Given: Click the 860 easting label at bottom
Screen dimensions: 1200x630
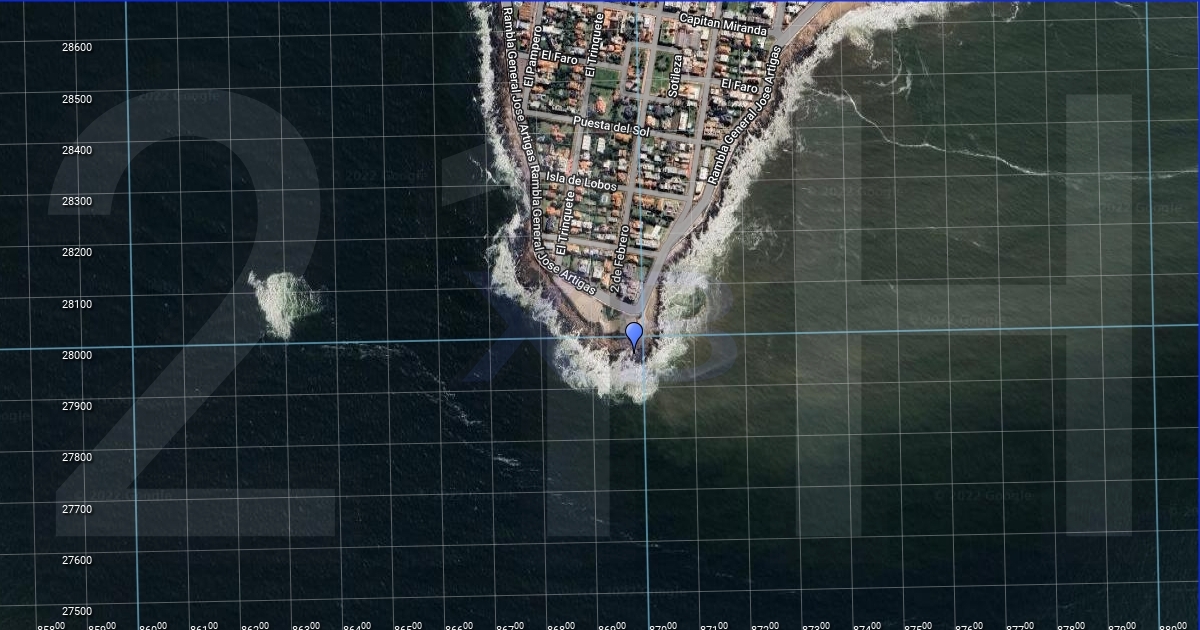Looking at the screenshot, I should [153, 626].
